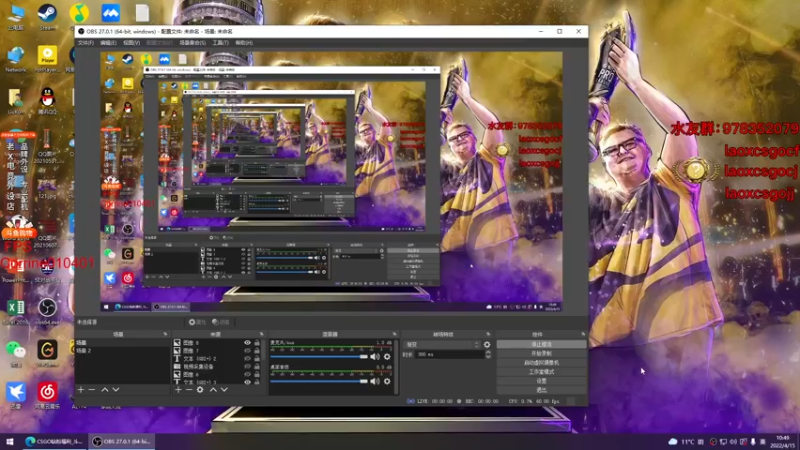Toggle lock on 图像 8 source
800x450 pixels.
click(x=257, y=343)
